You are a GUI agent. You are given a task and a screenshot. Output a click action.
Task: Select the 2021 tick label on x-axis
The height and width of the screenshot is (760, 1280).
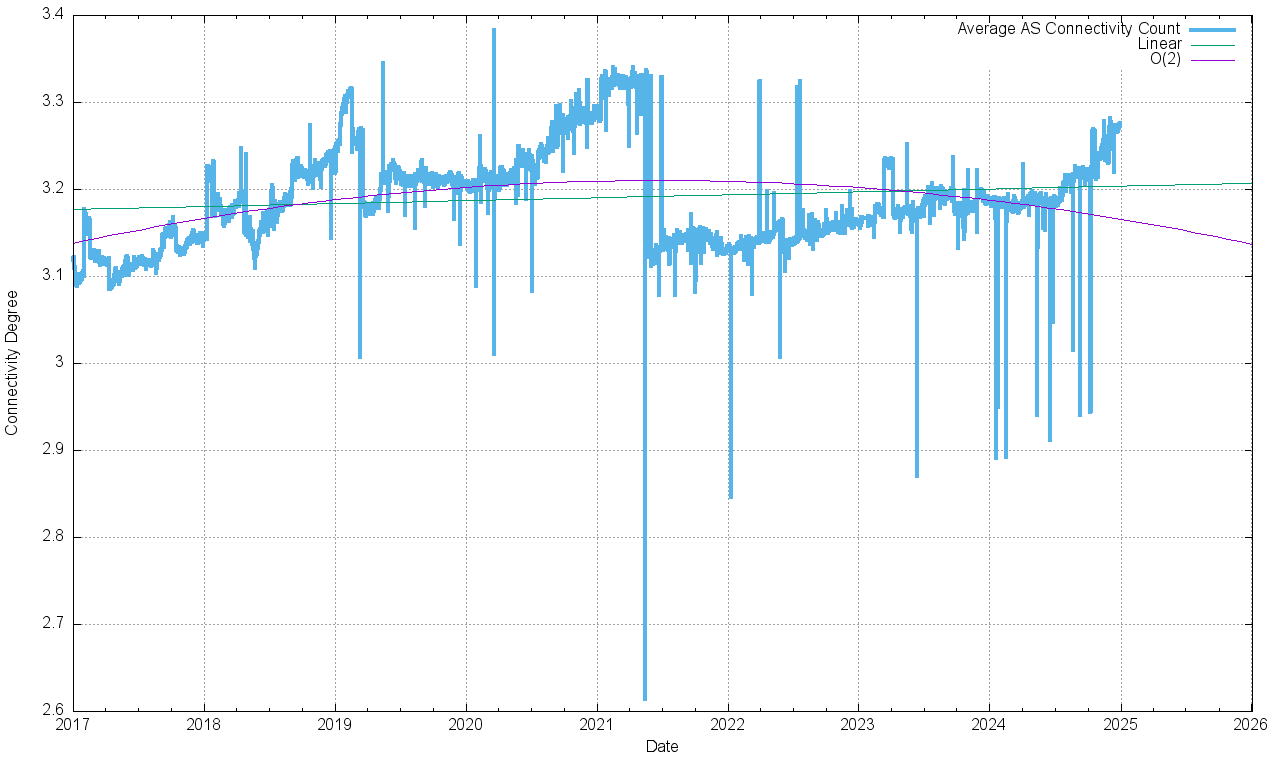click(596, 723)
